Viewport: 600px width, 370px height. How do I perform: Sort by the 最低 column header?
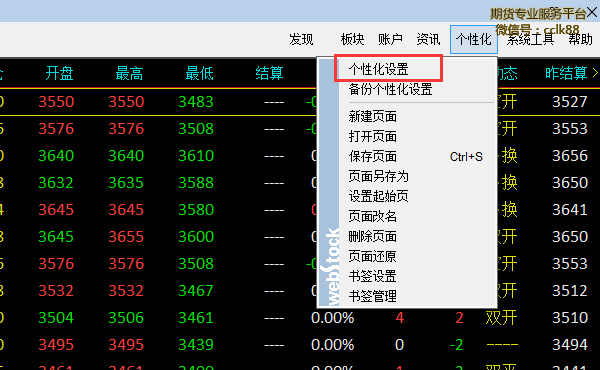point(199,73)
